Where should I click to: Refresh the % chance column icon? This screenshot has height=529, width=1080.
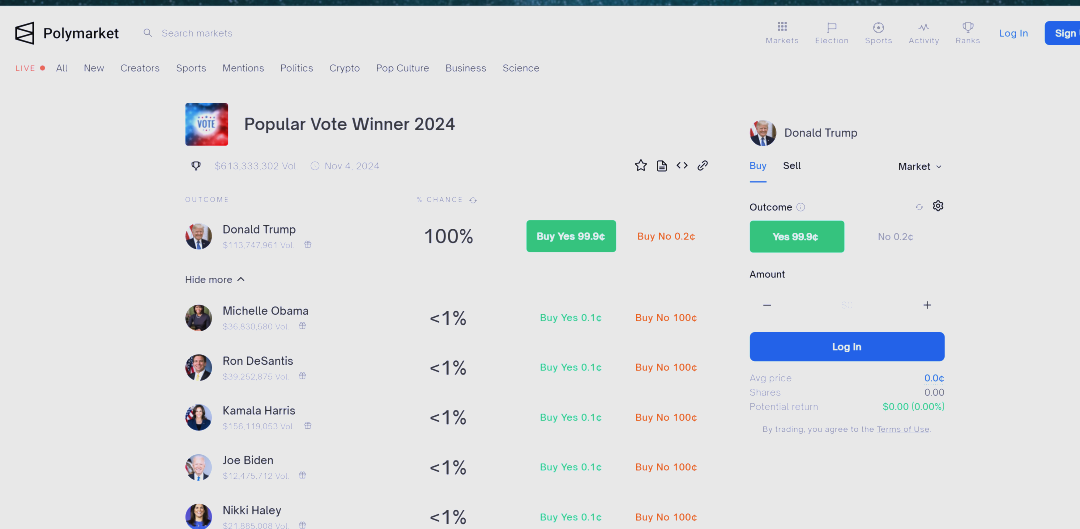pos(473,200)
